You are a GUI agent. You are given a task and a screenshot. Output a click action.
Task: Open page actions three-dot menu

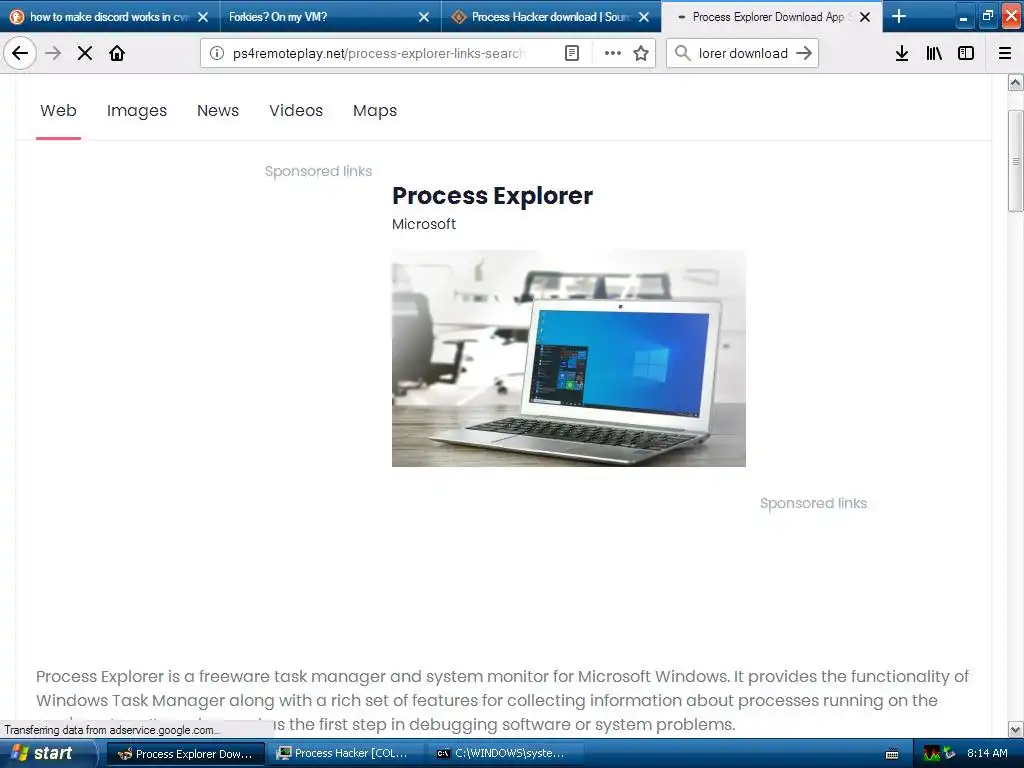[613, 53]
